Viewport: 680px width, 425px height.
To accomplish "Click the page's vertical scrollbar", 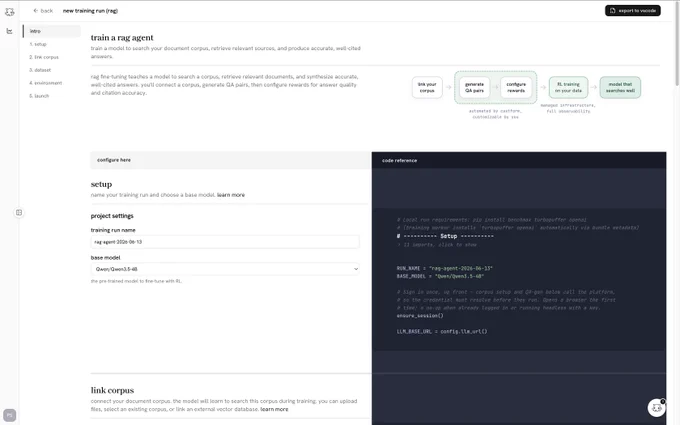I will (677, 43).
